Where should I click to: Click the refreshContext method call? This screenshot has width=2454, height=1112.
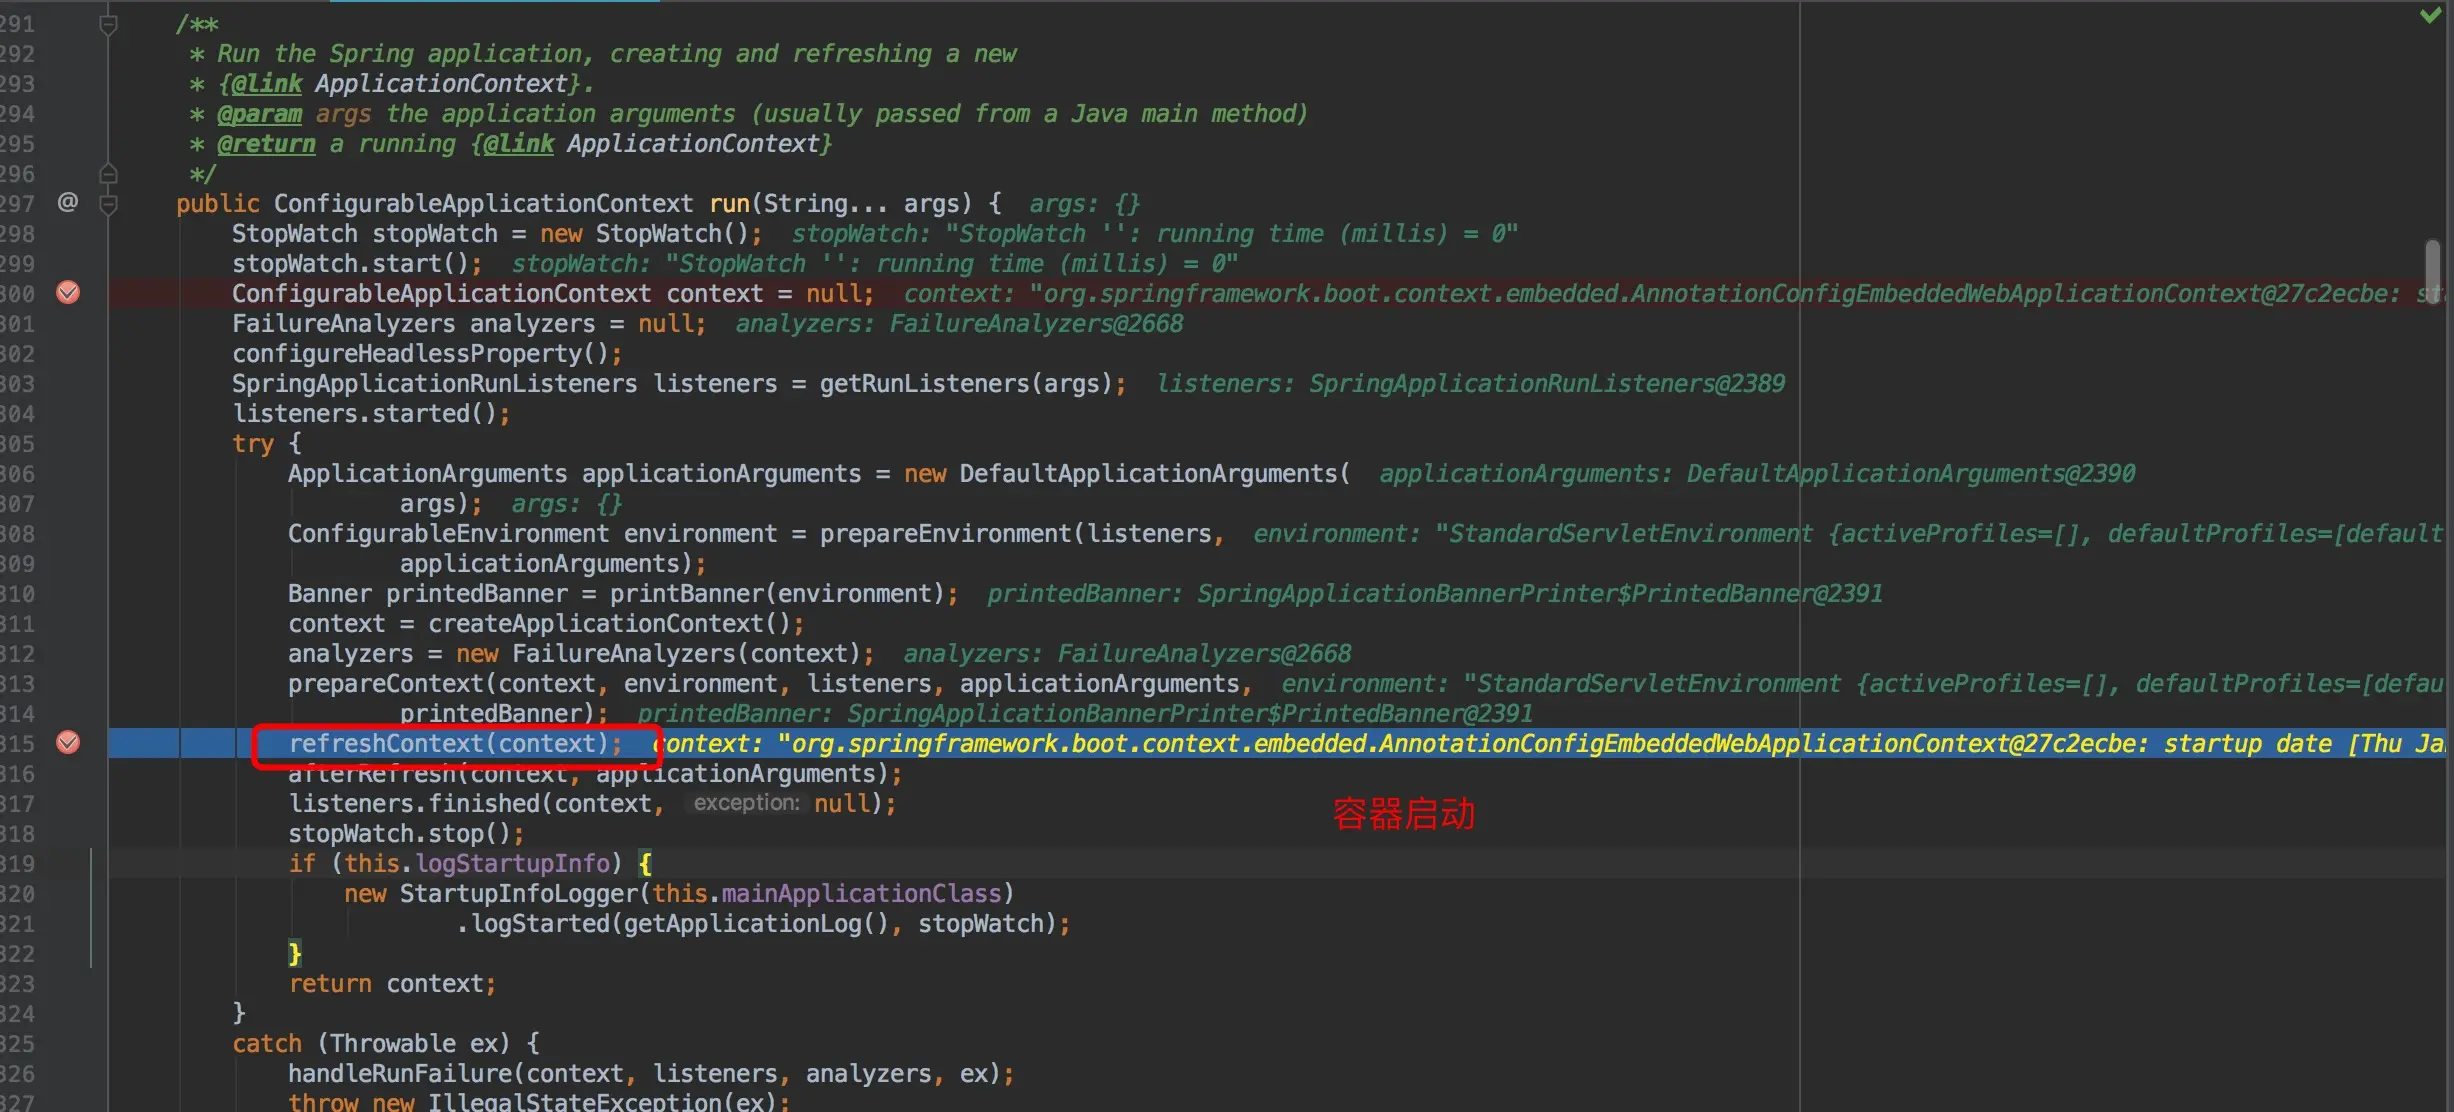pyautogui.click(x=385, y=744)
